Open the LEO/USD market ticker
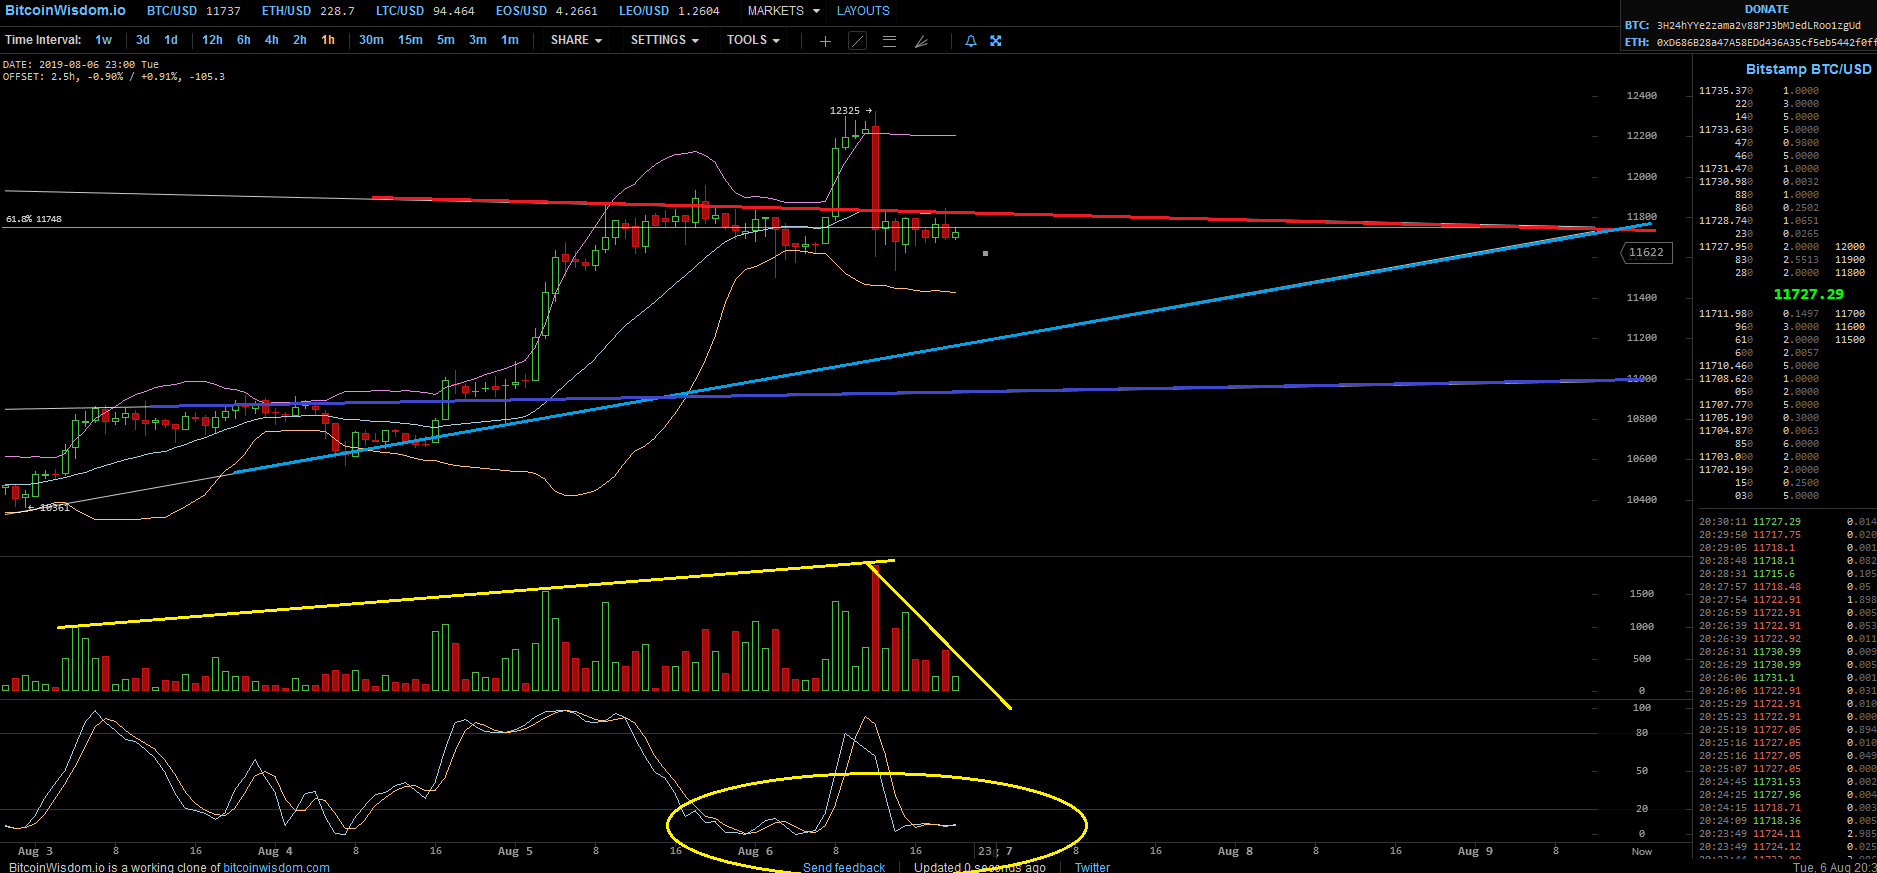The width and height of the screenshot is (1877, 873). [669, 11]
